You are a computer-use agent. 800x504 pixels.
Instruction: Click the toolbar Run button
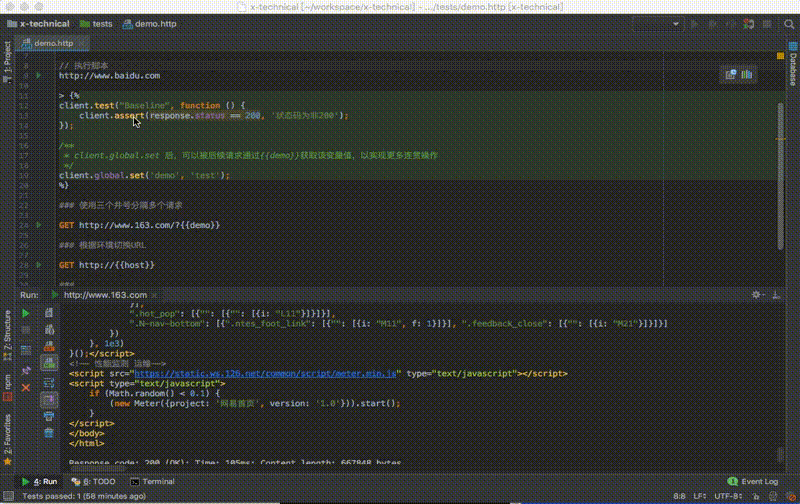click(x=694, y=24)
